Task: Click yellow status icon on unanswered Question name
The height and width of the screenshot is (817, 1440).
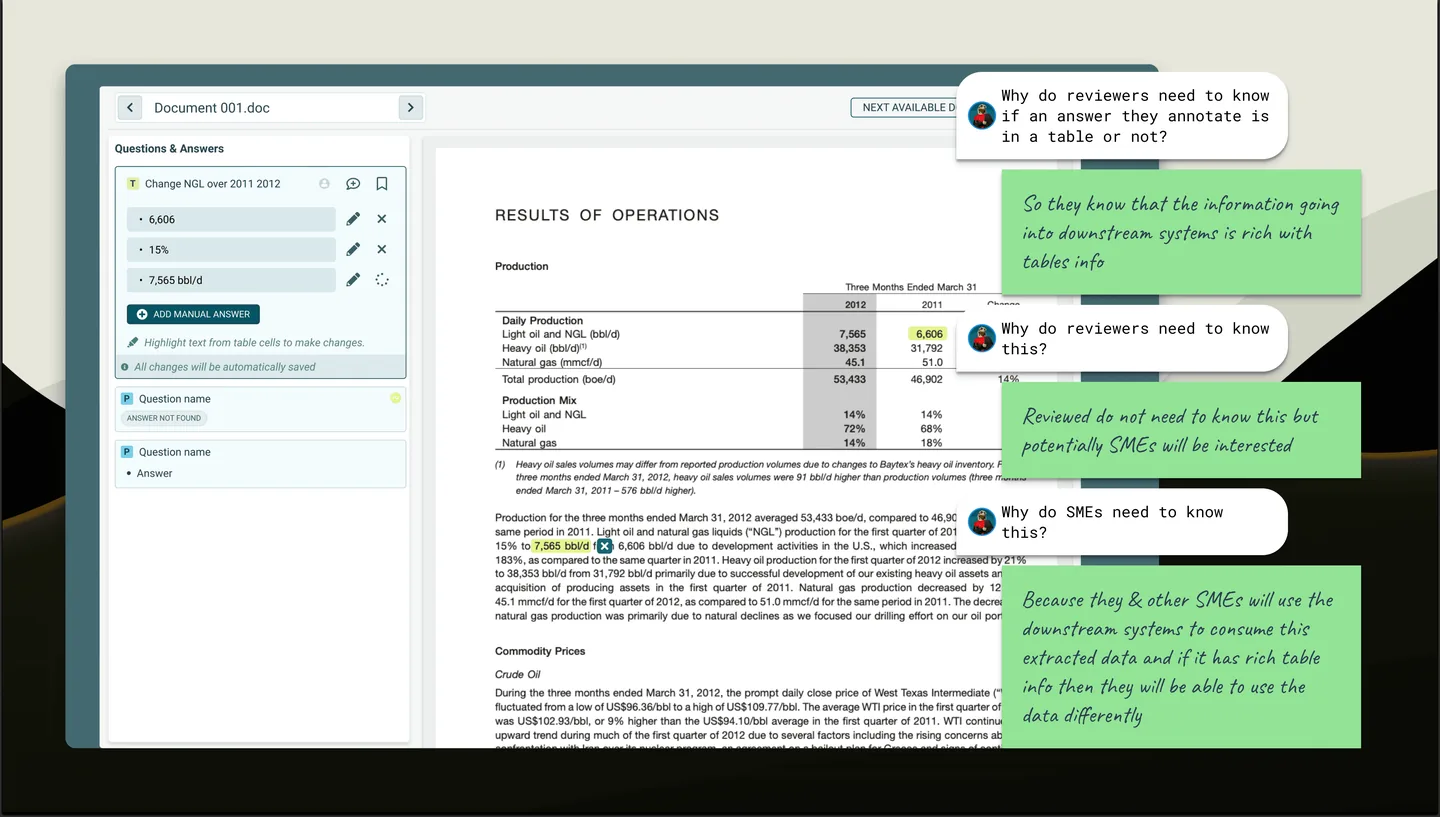Action: pyautogui.click(x=395, y=398)
